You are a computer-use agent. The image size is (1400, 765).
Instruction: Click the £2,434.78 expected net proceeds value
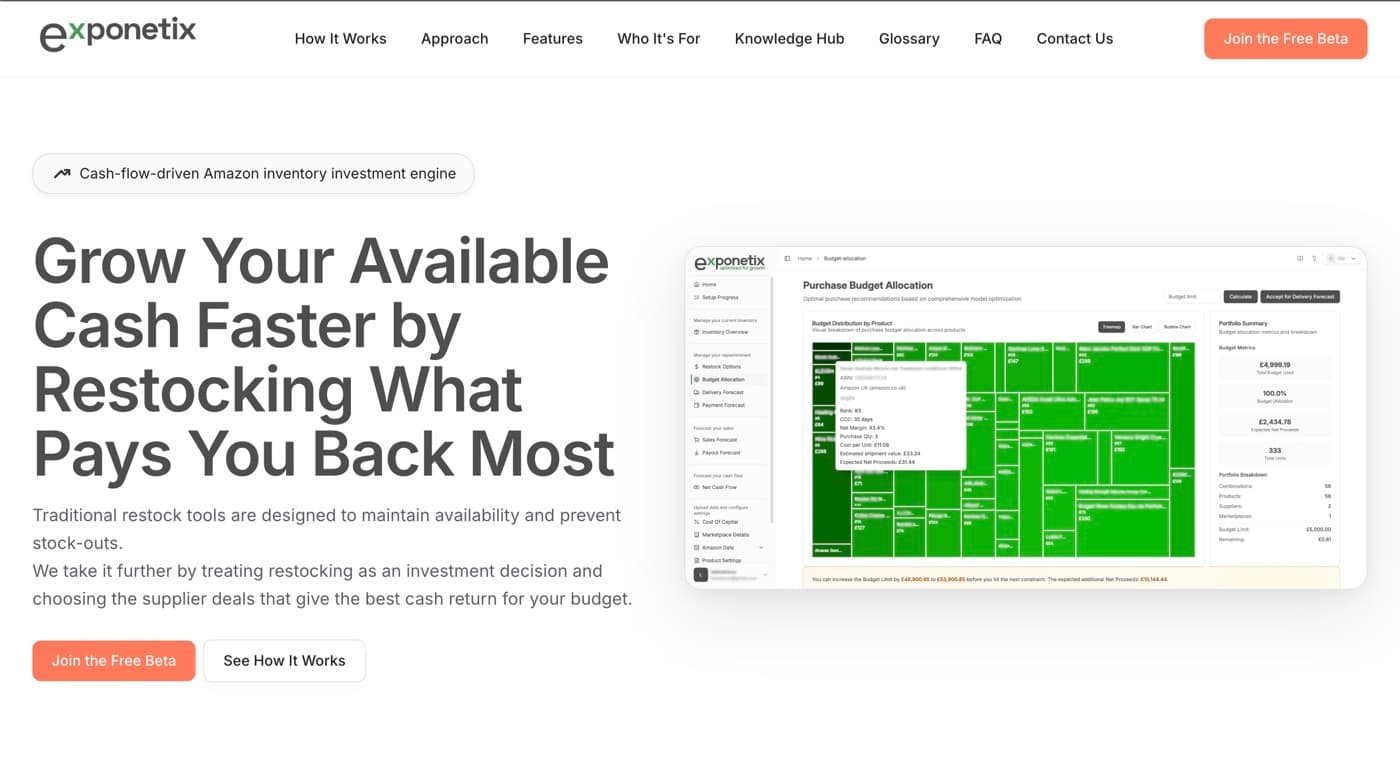pos(1275,422)
